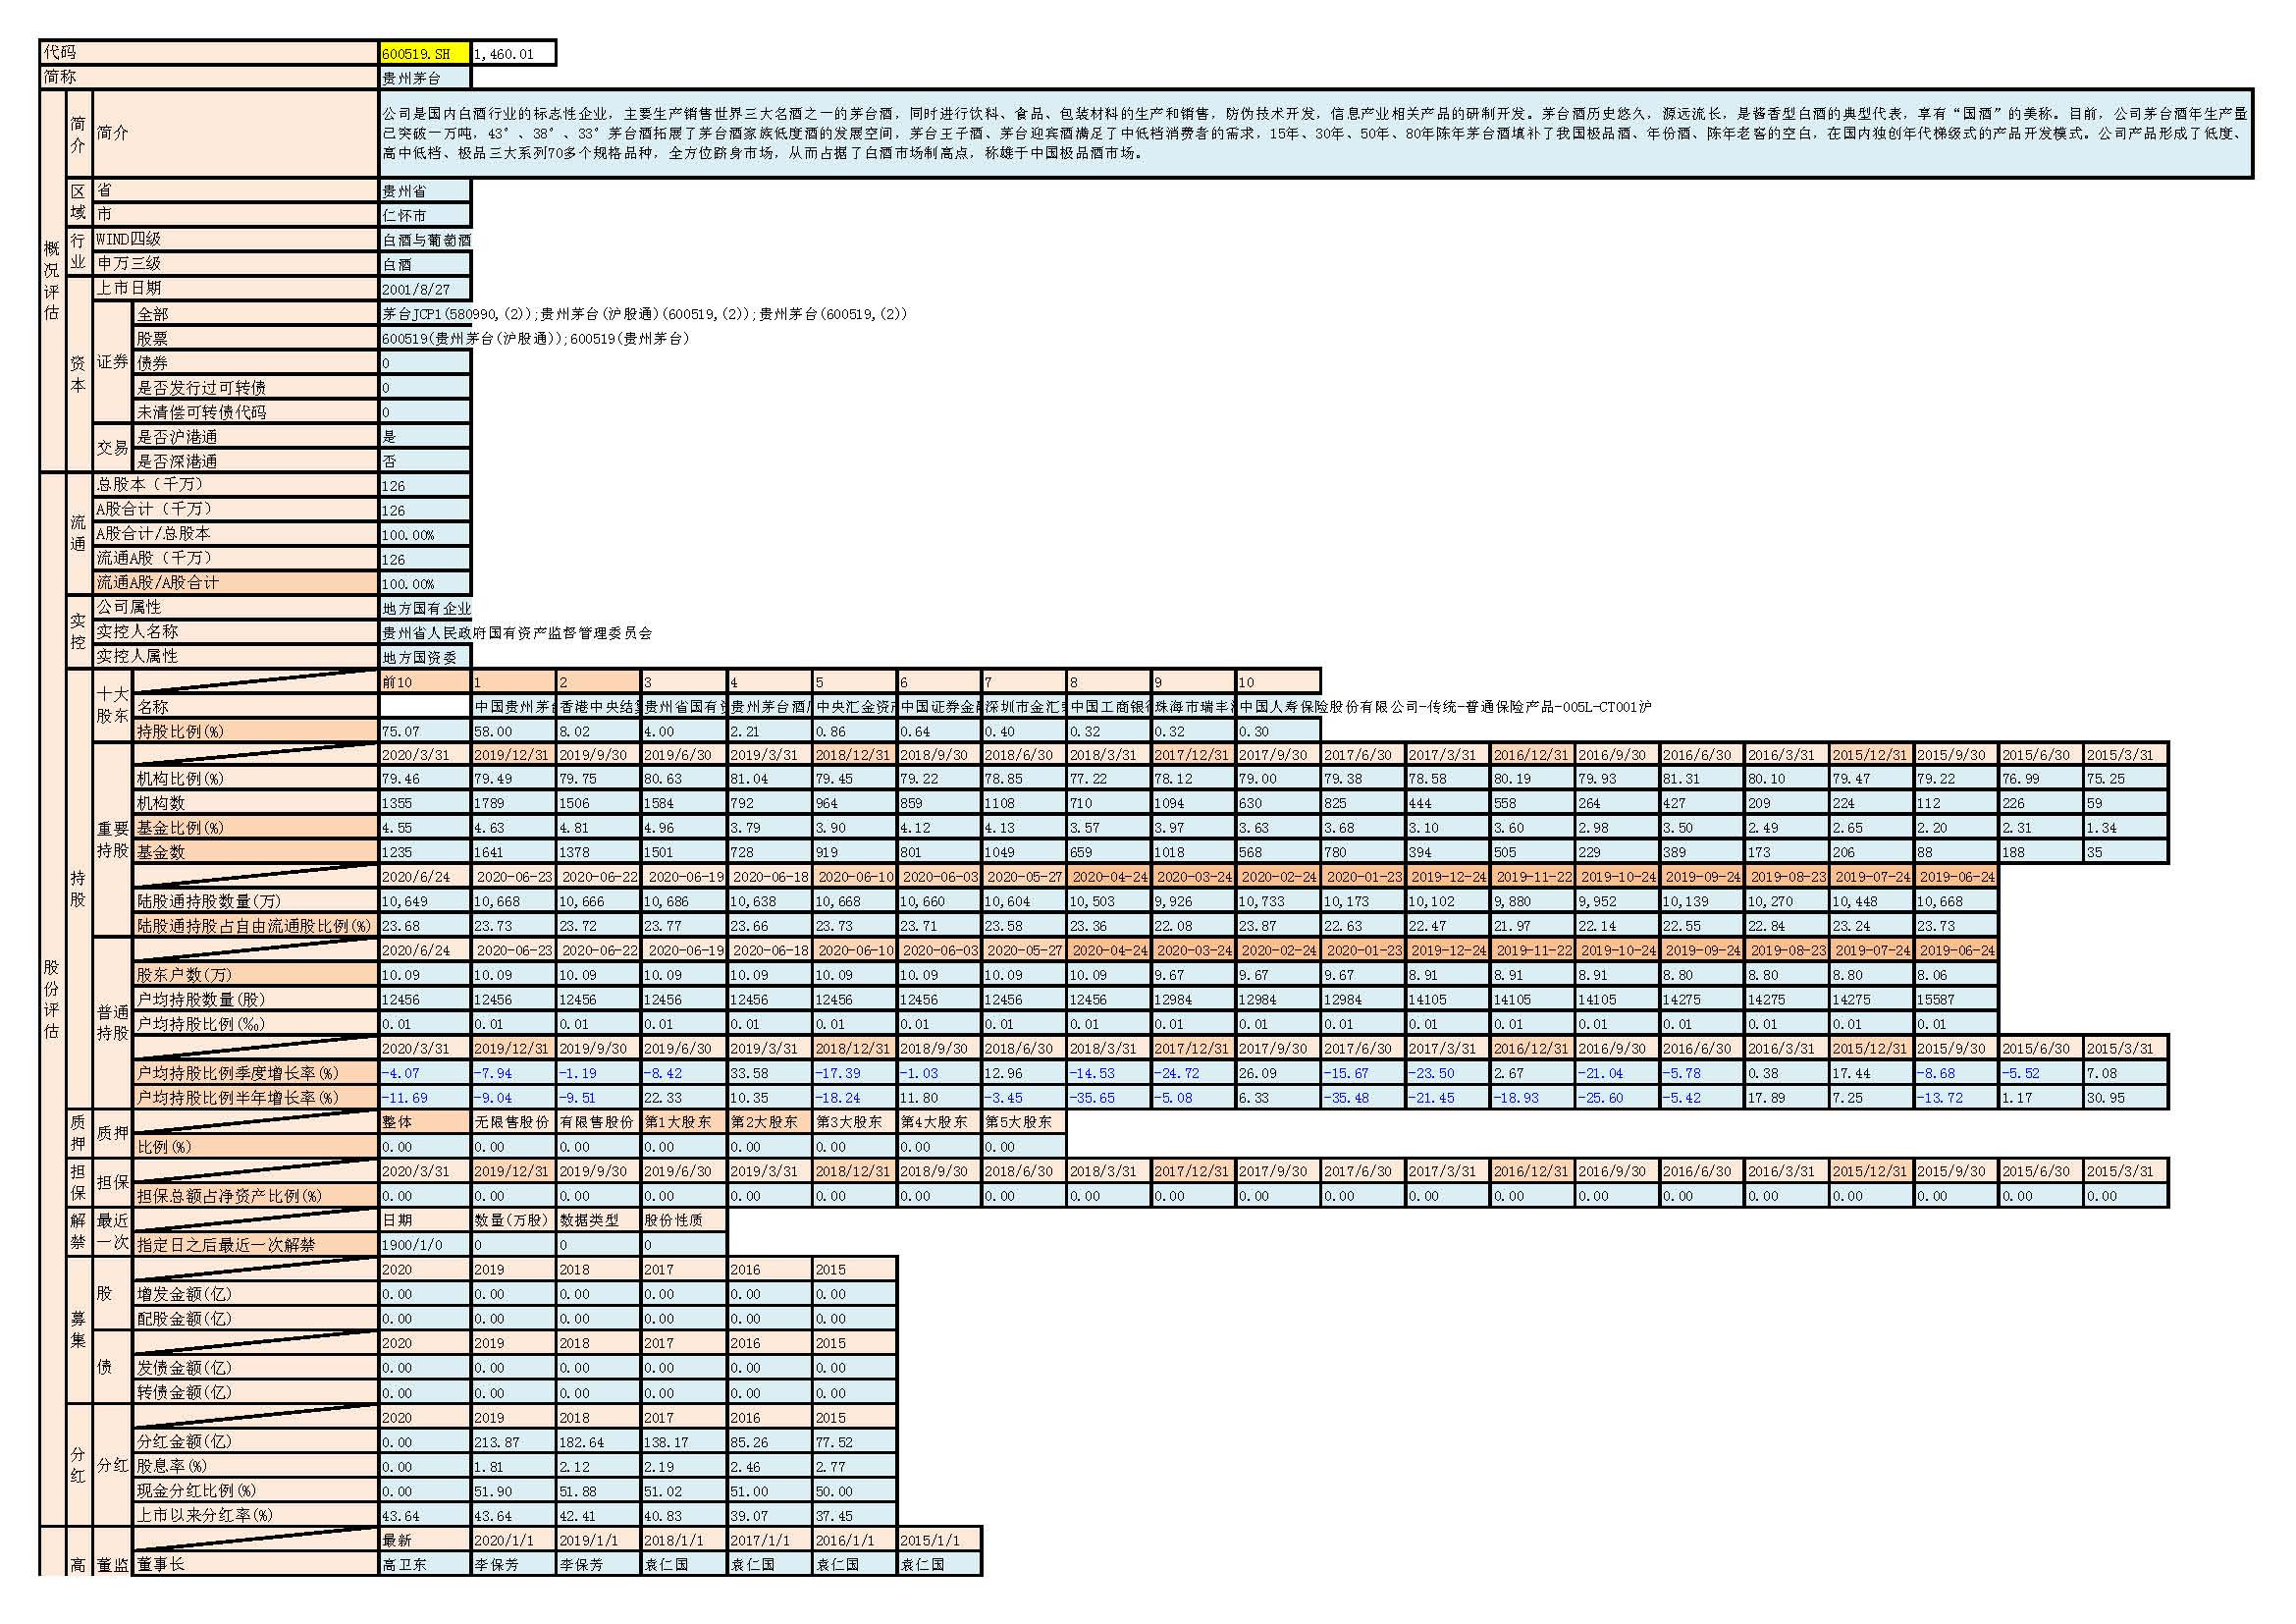Click the 58.00 first shareholder ratio cell
2296x1624 pixels.
[512, 731]
